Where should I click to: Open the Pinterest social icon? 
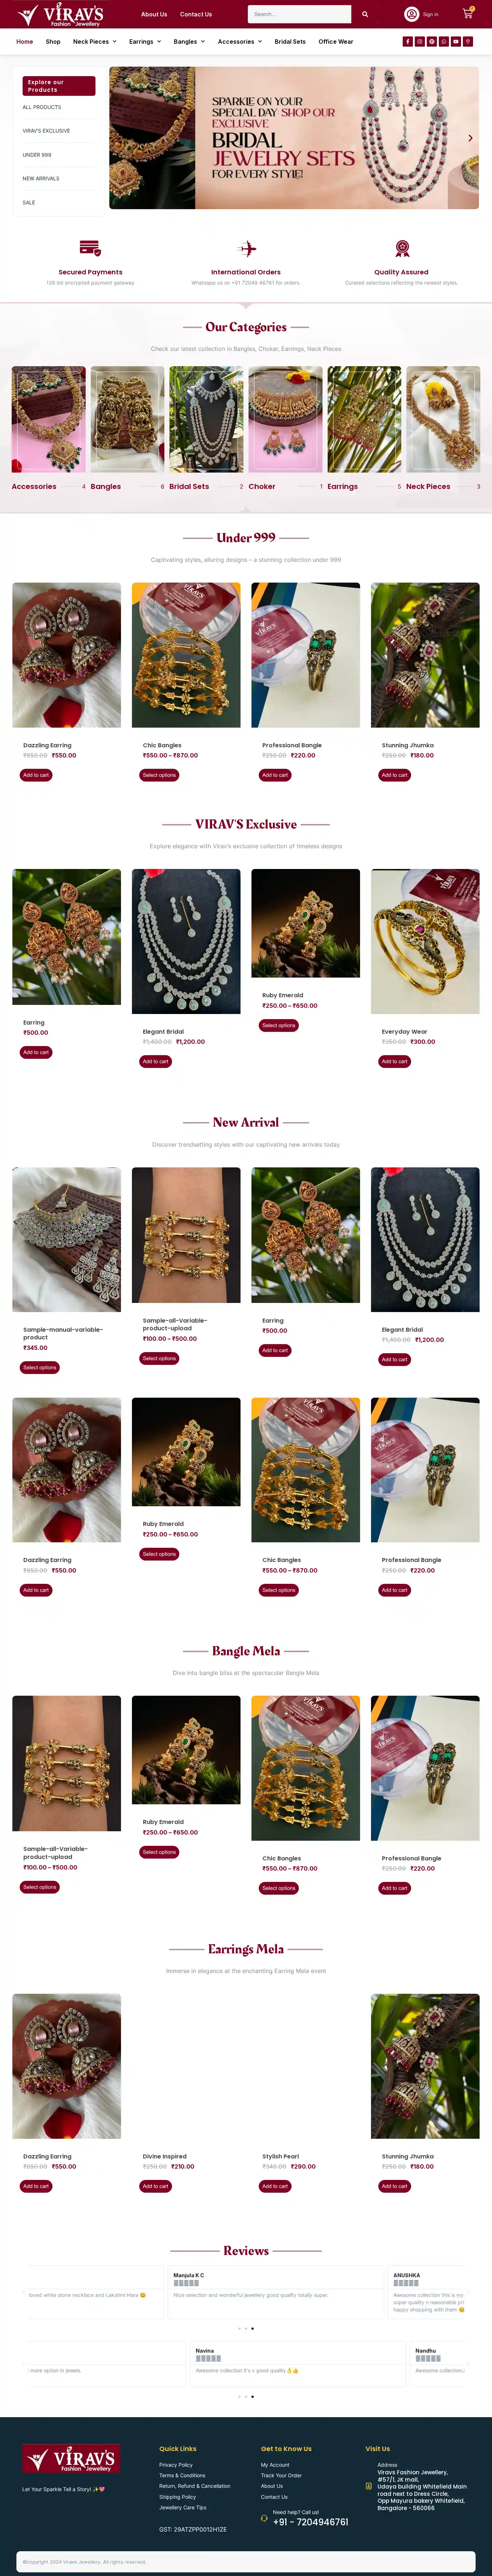pyautogui.click(x=431, y=42)
